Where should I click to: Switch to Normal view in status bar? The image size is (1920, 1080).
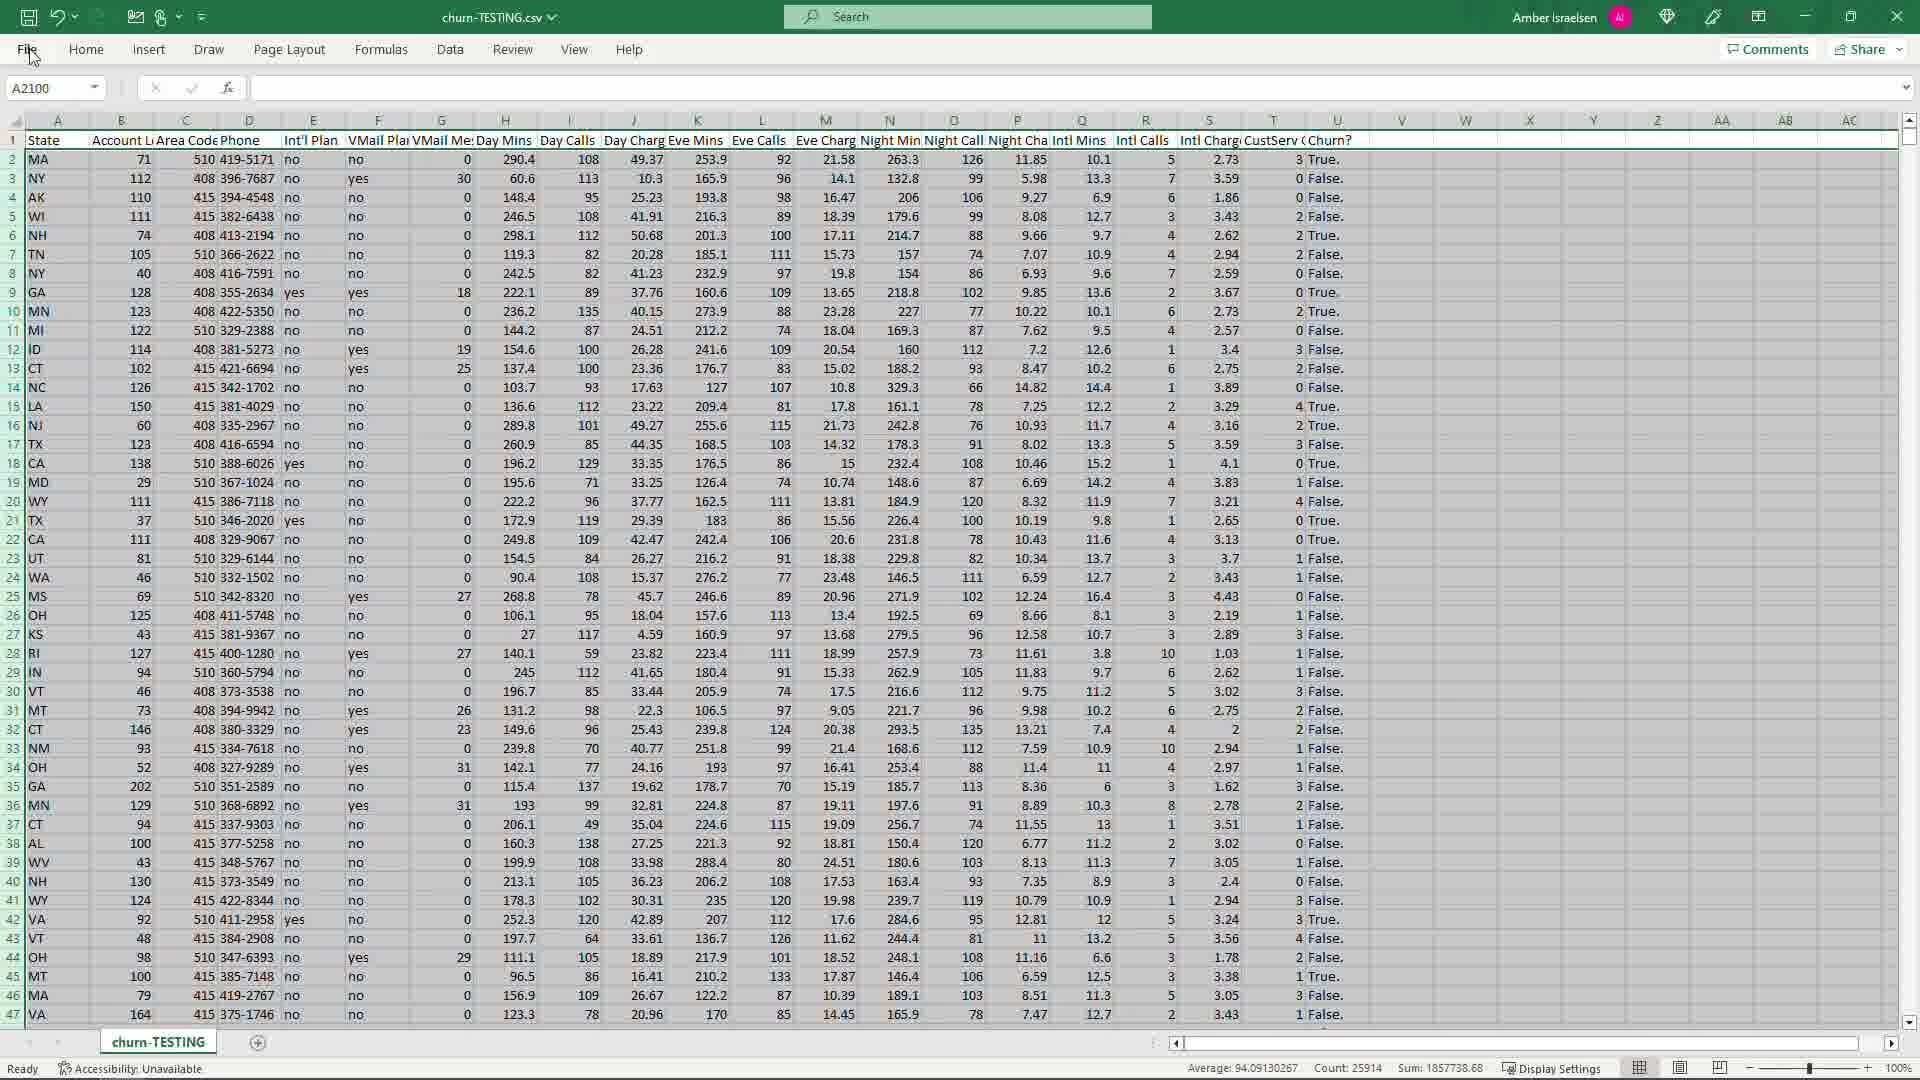[1640, 1068]
